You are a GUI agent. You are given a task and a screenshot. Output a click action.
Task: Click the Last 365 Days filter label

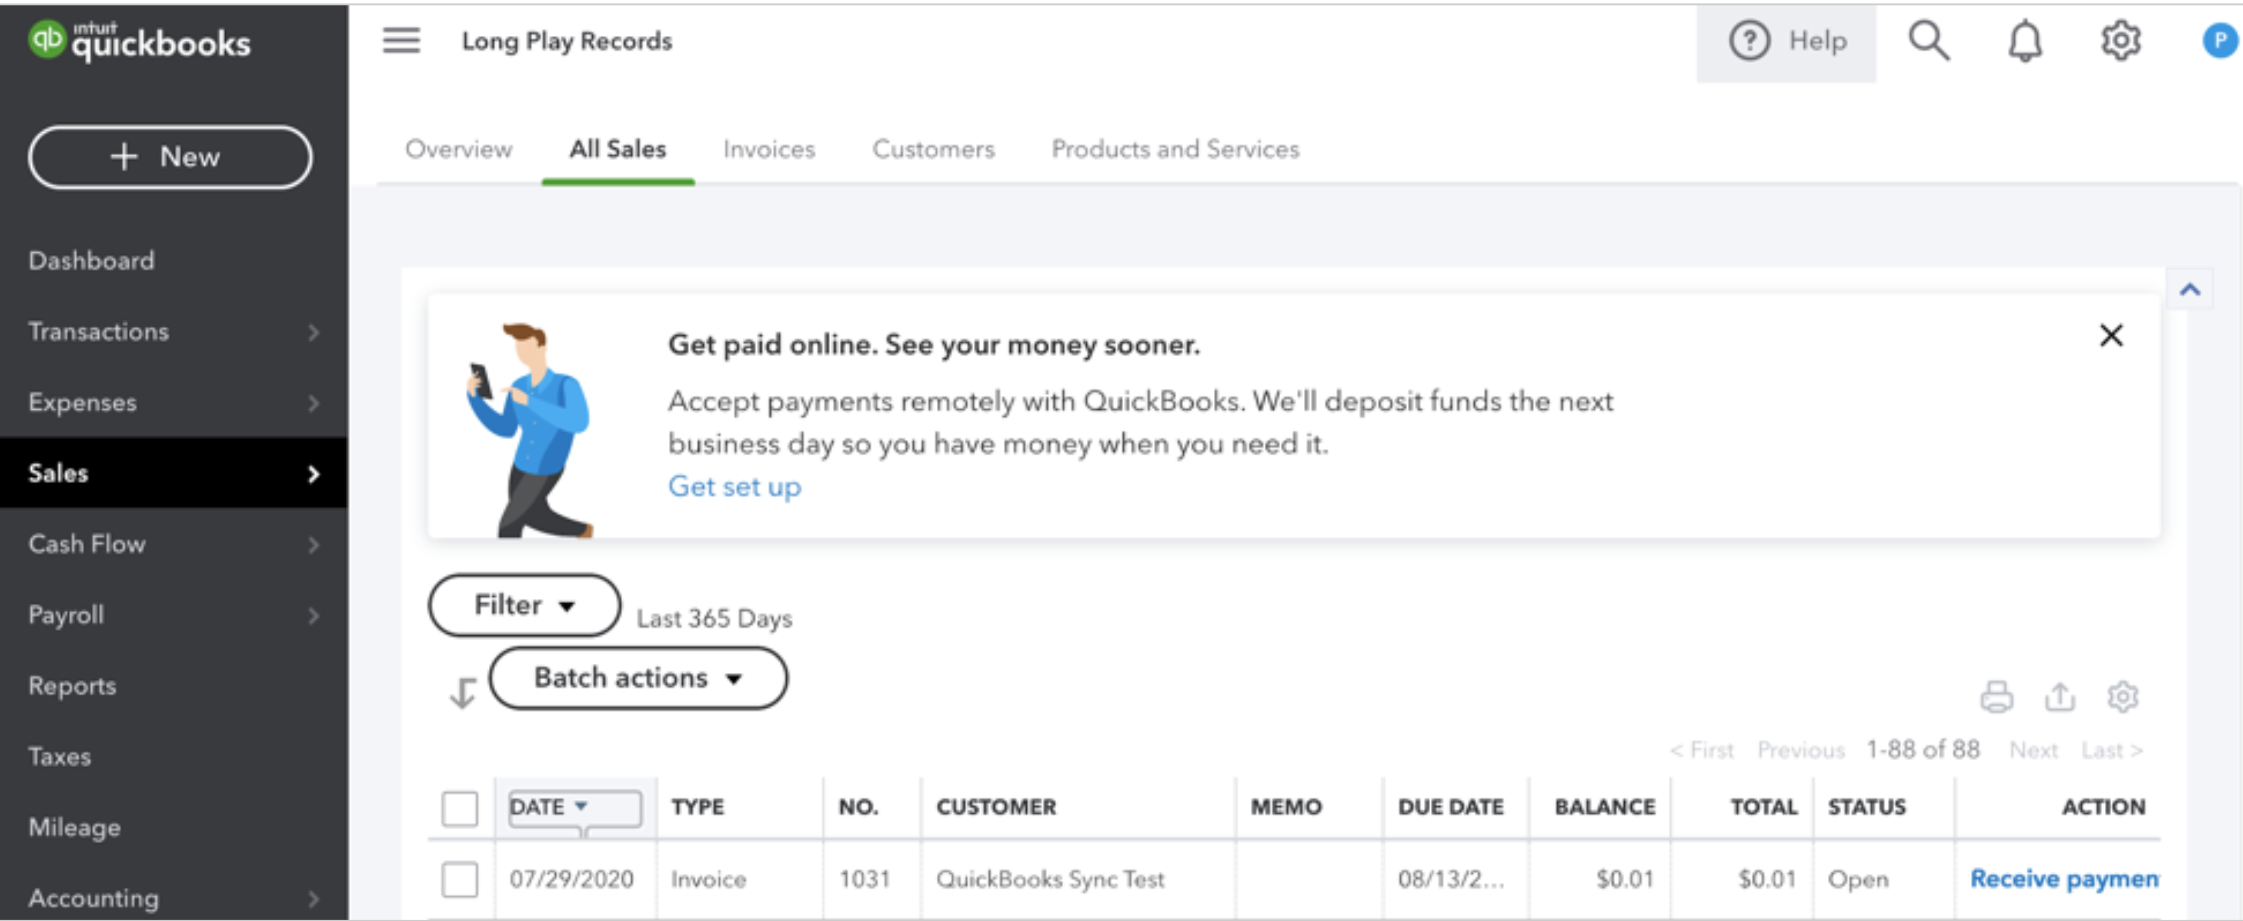(715, 619)
